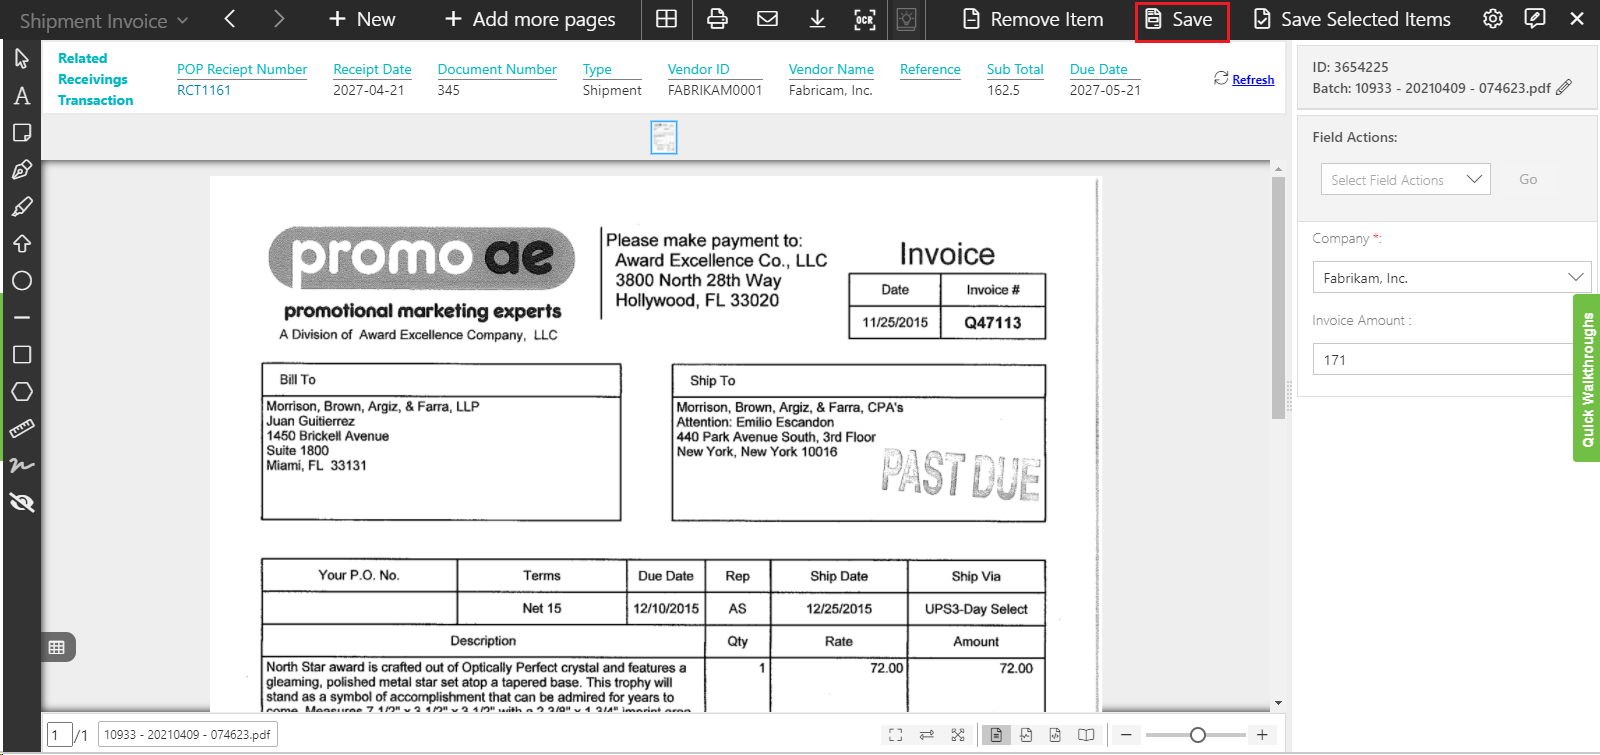Image resolution: width=1600 pixels, height=755 pixels.
Task: Click Save Selected Items in top bar
Action: 1352,19
